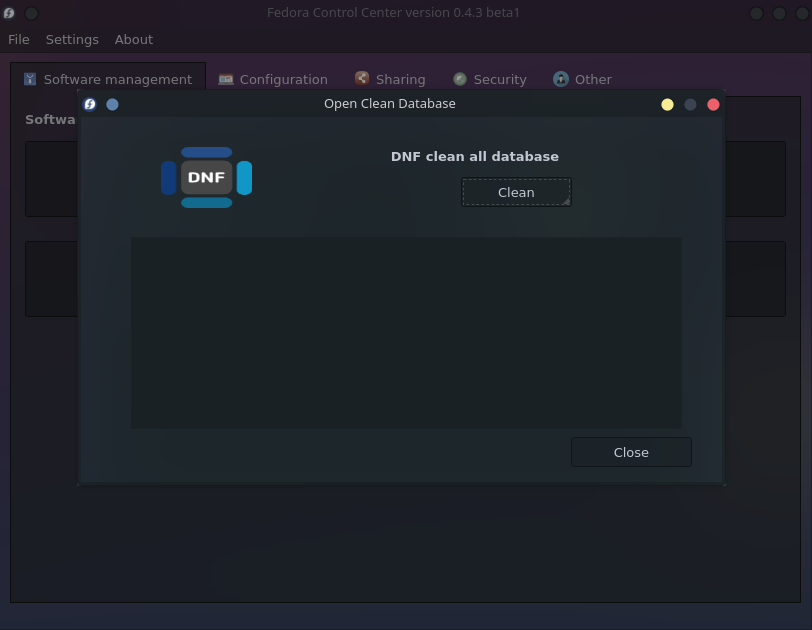
Task: Switch to the Configuration tab
Action: (x=273, y=79)
